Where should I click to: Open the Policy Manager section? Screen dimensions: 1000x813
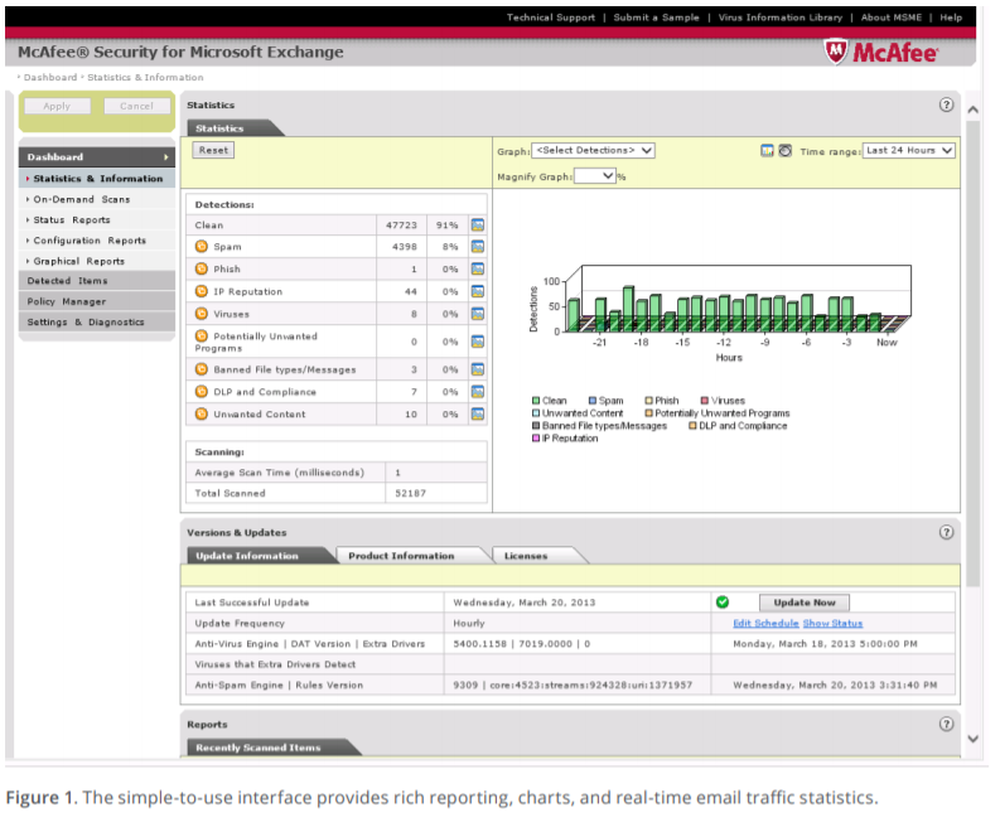coord(97,301)
